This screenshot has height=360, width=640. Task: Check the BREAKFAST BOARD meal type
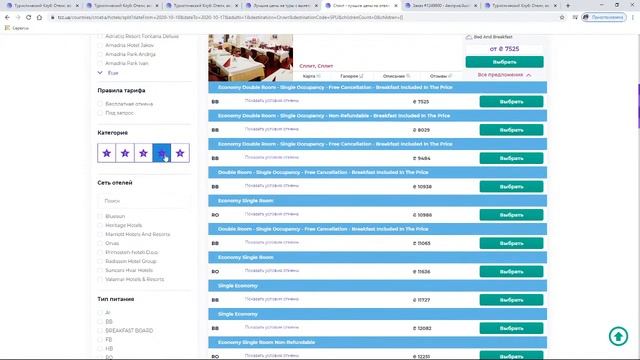pos(100,331)
